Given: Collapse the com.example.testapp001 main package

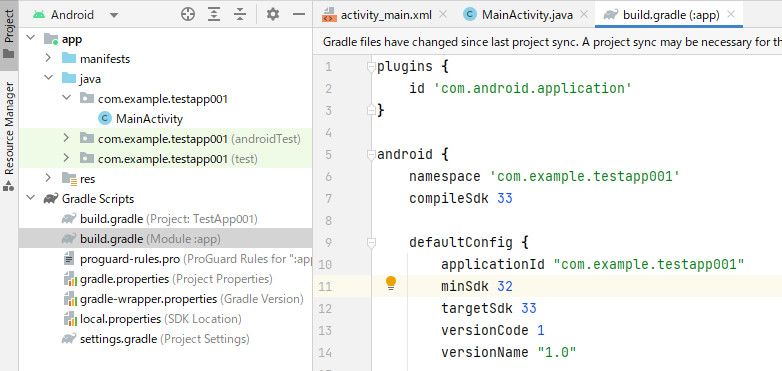Looking at the screenshot, I should pos(66,98).
